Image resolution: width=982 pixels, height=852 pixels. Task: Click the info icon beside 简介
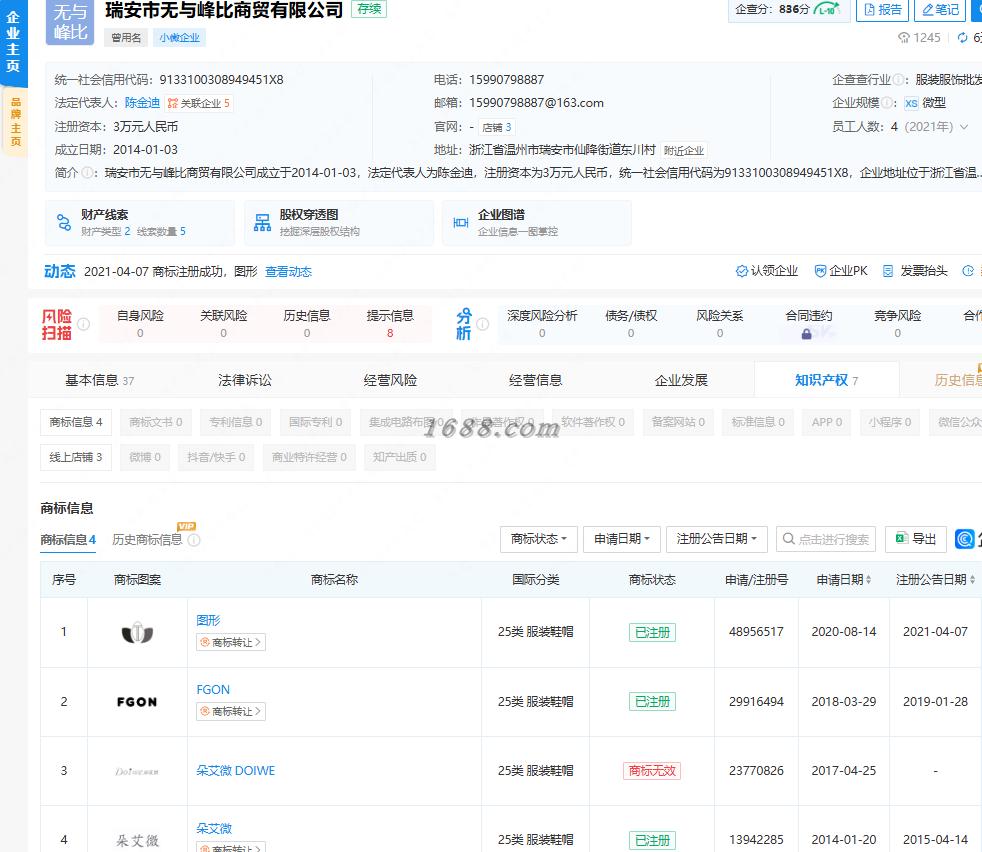click(88, 172)
